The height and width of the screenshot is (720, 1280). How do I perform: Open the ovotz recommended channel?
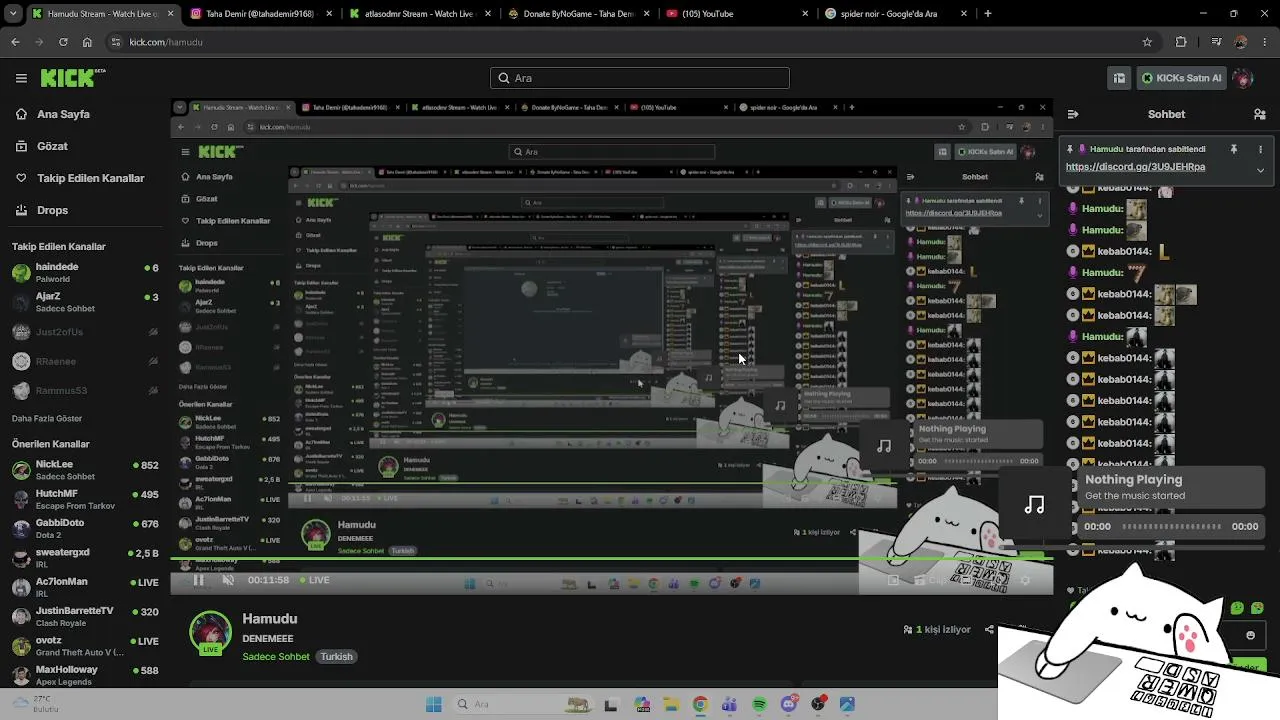click(84, 646)
